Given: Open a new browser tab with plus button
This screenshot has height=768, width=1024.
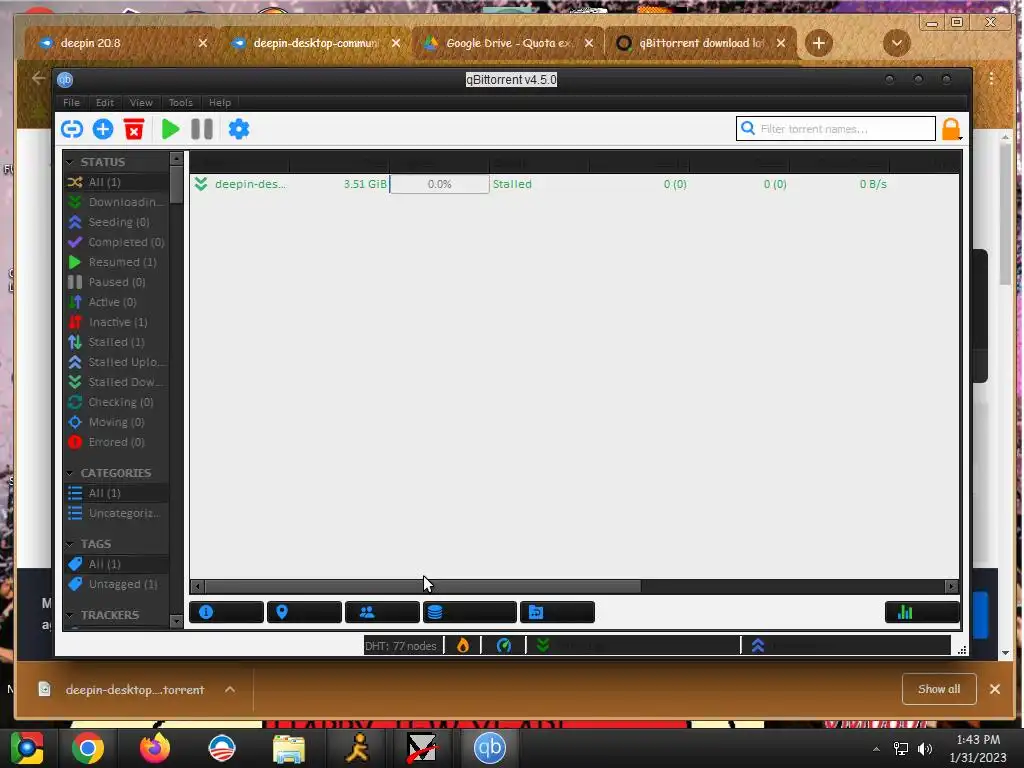Looking at the screenshot, I should click(818, 43).
